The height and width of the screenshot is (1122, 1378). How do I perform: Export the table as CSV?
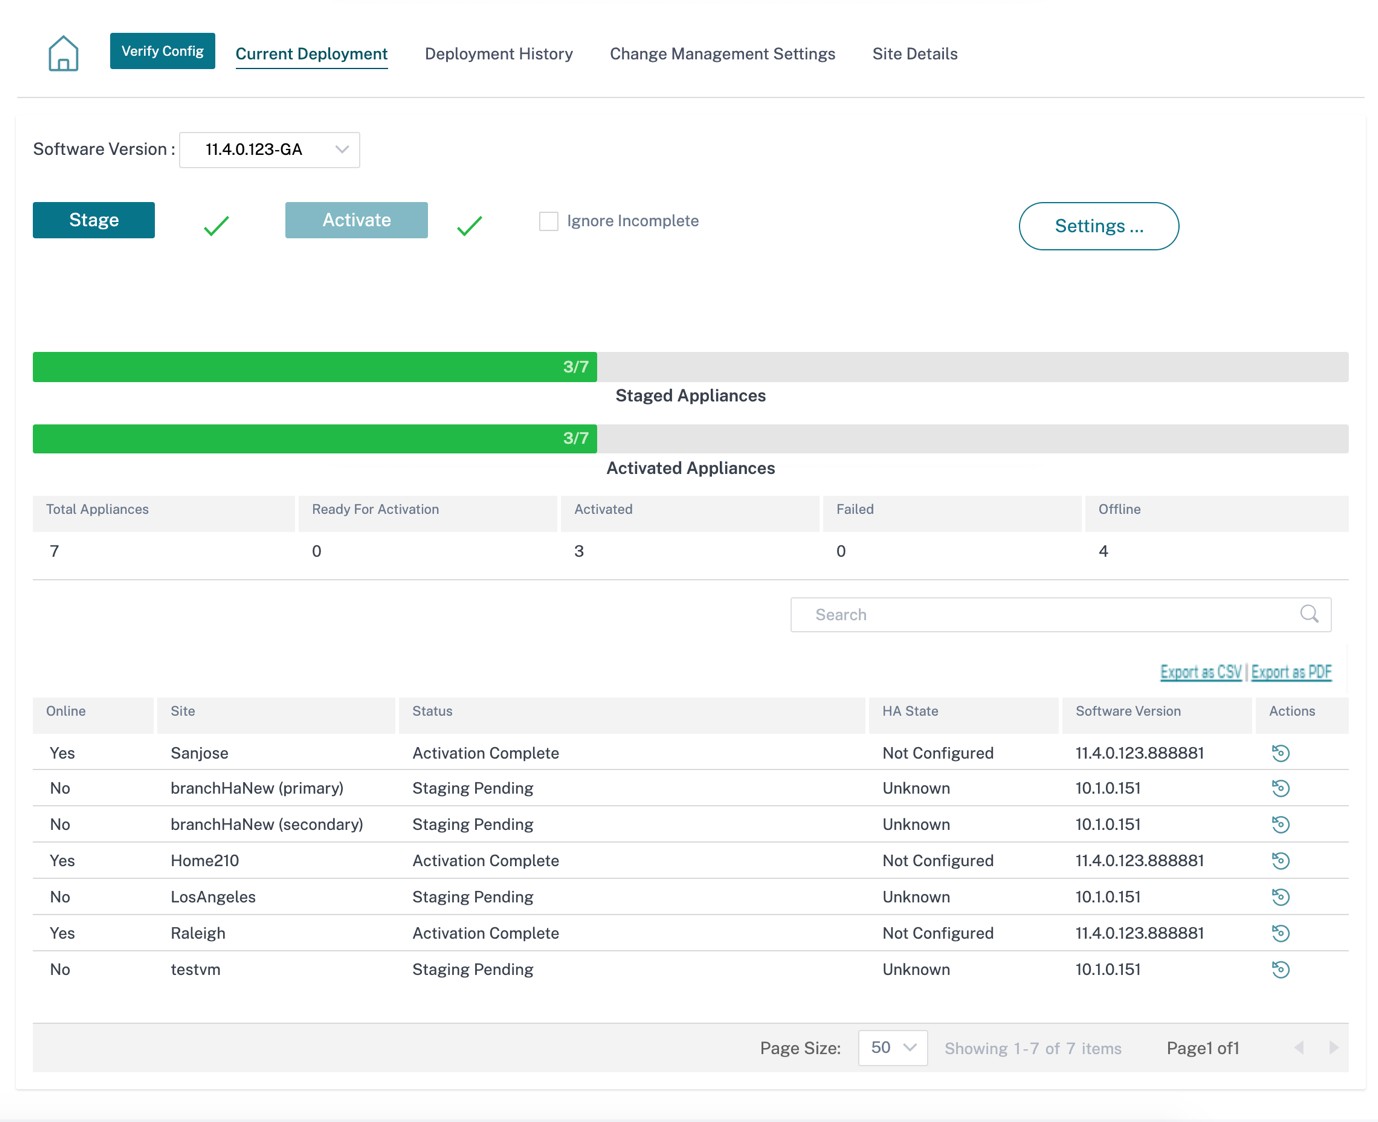(x=1201, y=672)
